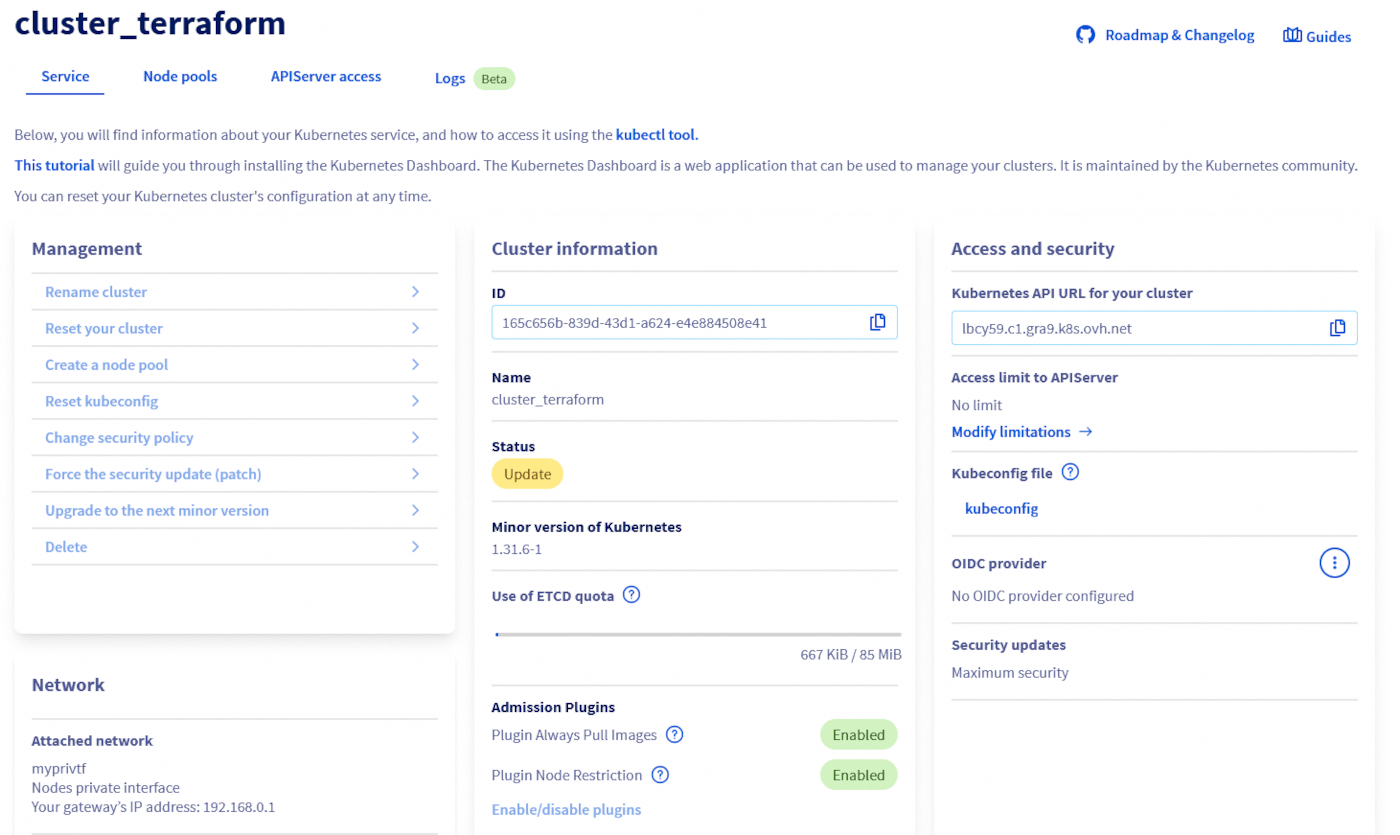Disable the Plugin Always Pull Images badge
Screen dimensions: 1400x835
[858, 734]
